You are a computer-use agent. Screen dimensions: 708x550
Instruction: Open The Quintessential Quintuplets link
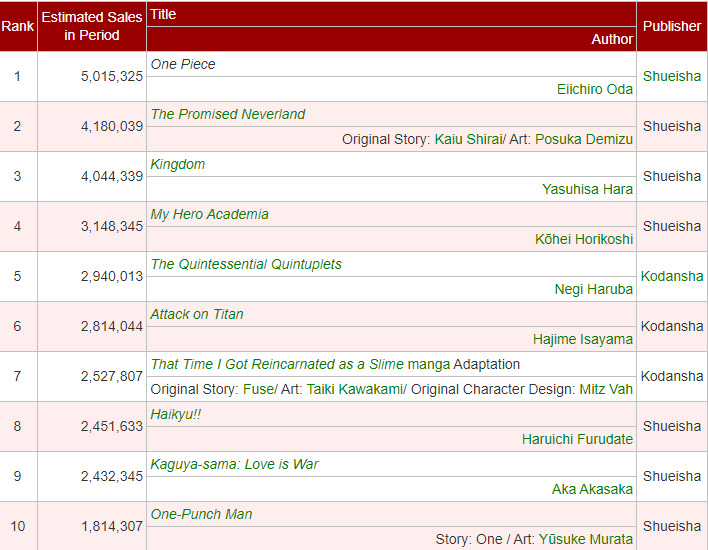[246, 264]
